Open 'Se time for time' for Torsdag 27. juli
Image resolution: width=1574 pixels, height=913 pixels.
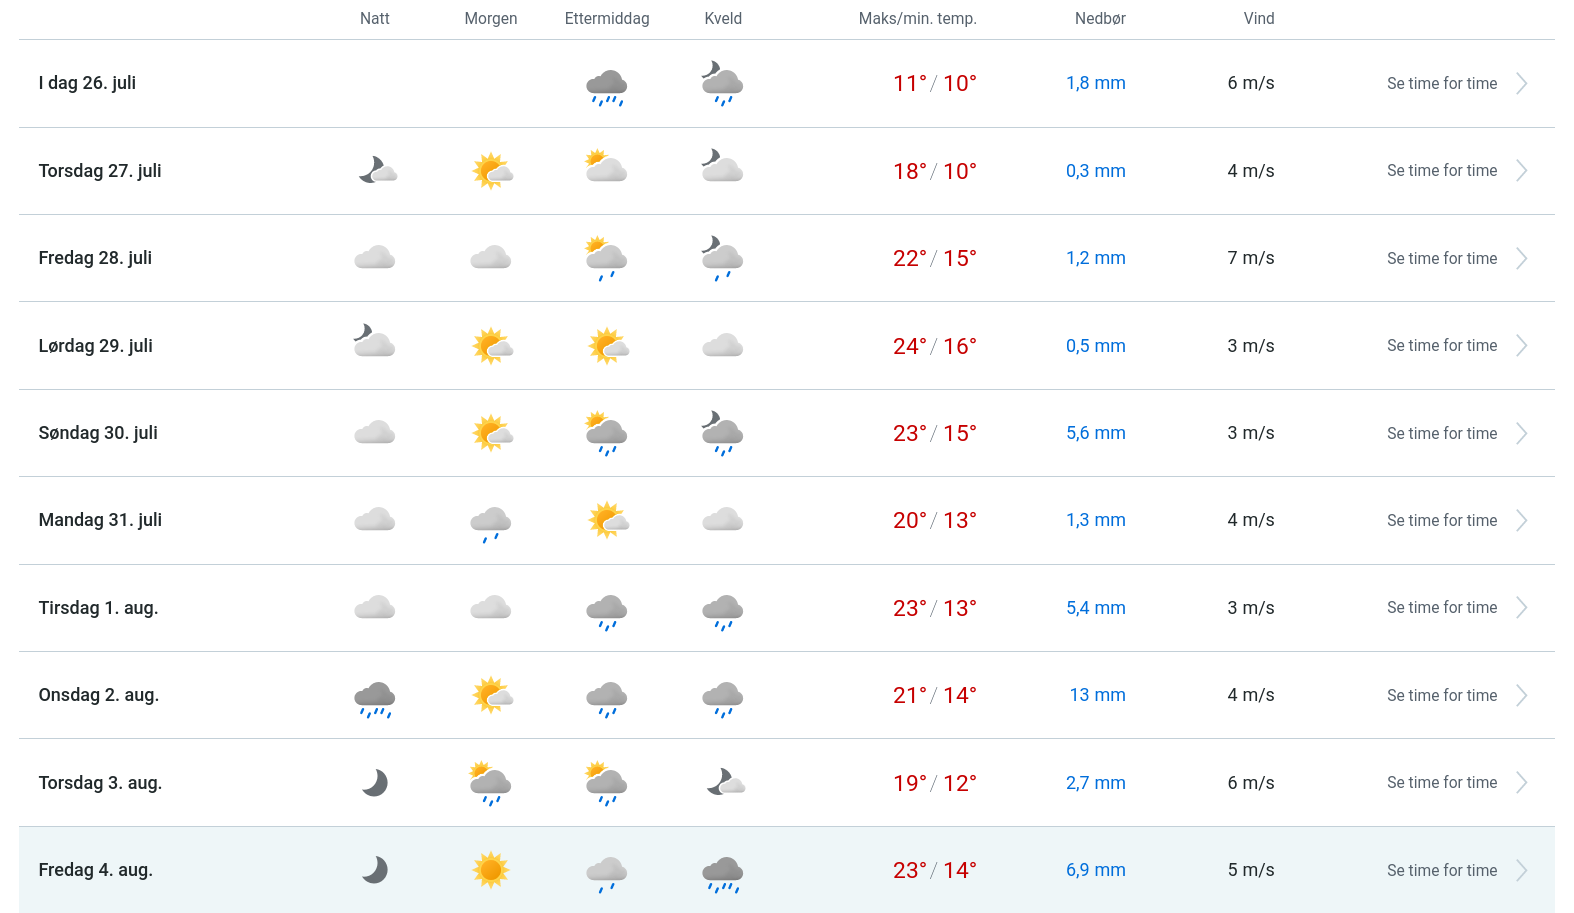[x=1441, y=171]
